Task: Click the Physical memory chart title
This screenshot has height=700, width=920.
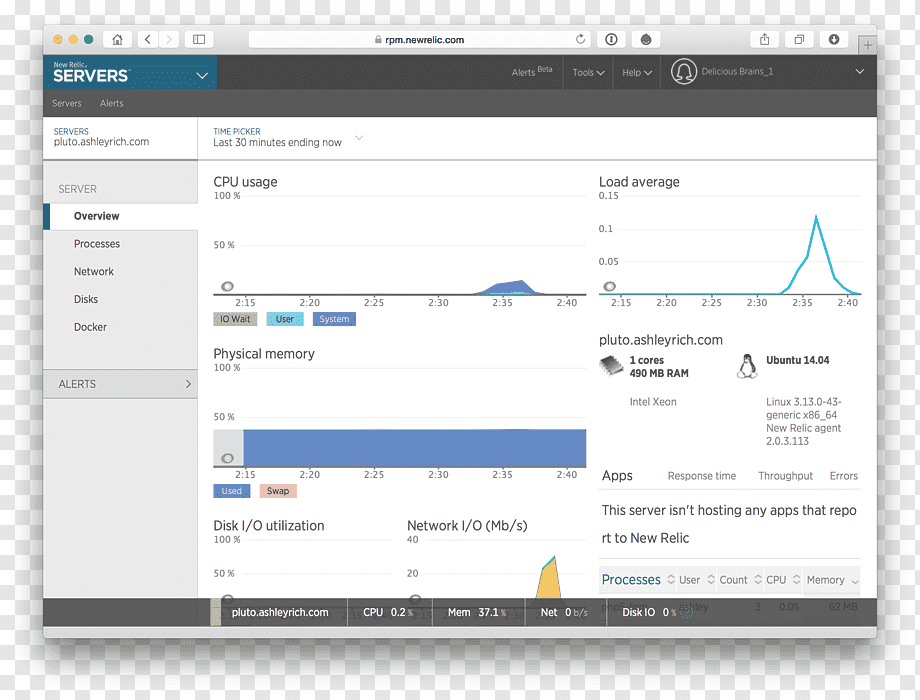Action: tap(264, 354)
